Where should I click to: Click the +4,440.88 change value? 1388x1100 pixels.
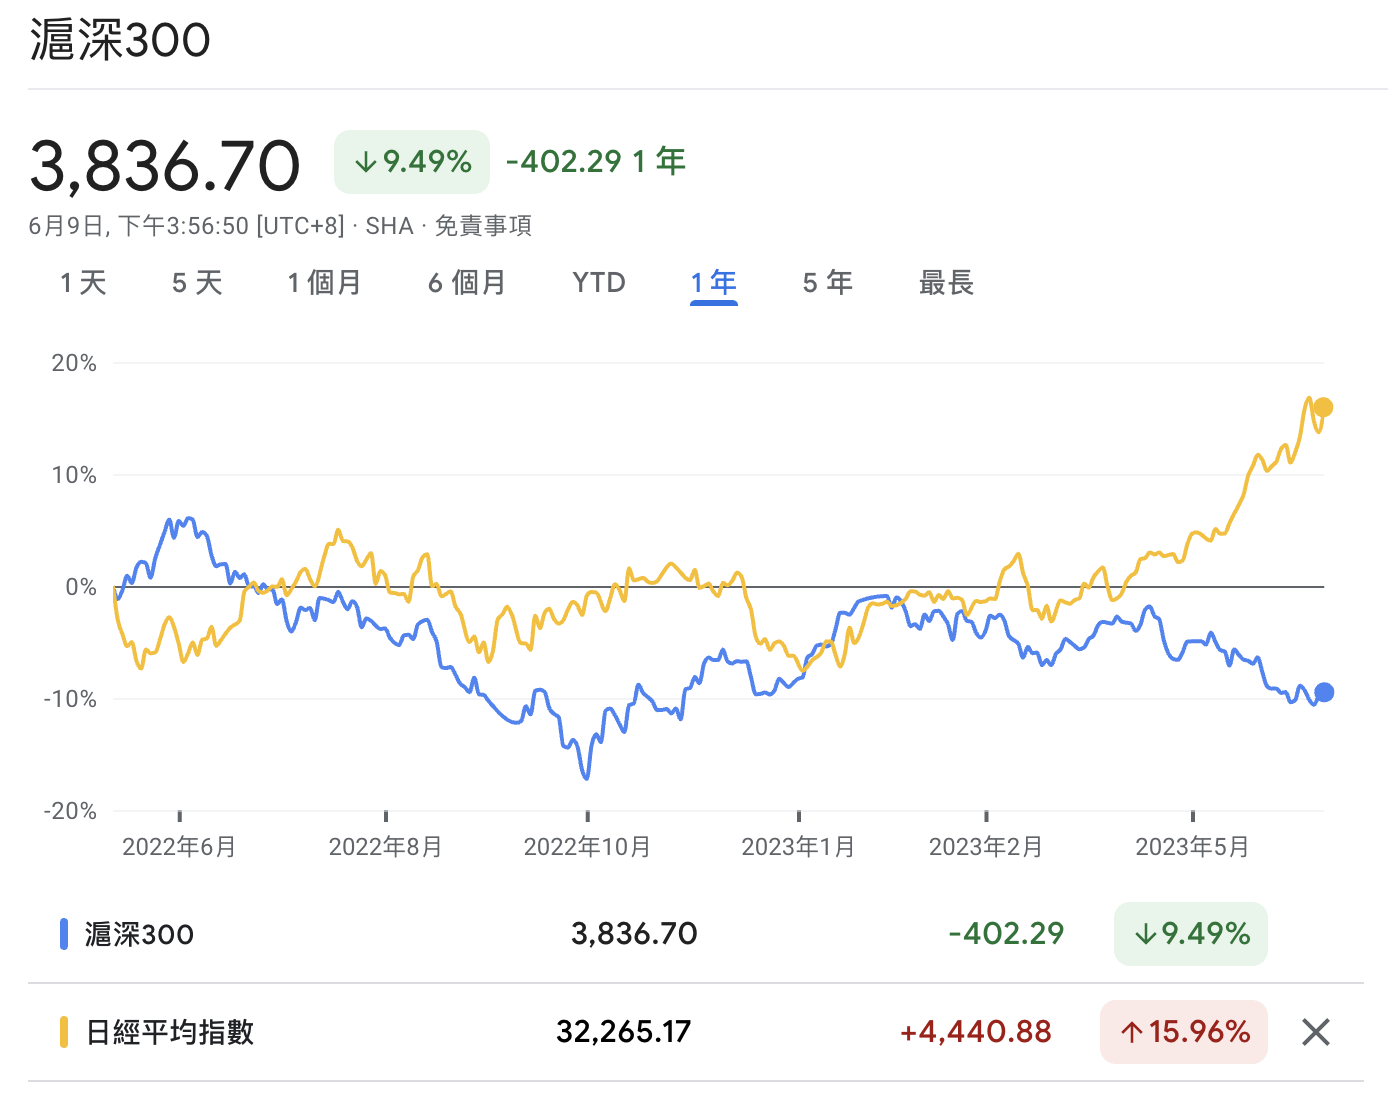click(976, 1032)
